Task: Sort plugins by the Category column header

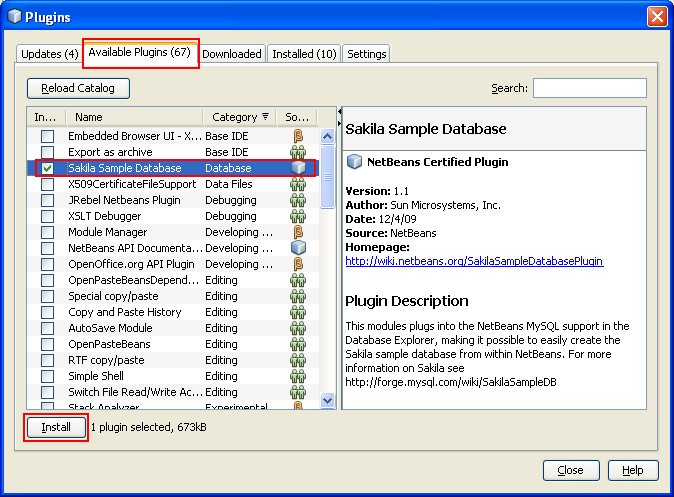Action: pyautogui.click(x=235, y=117)
